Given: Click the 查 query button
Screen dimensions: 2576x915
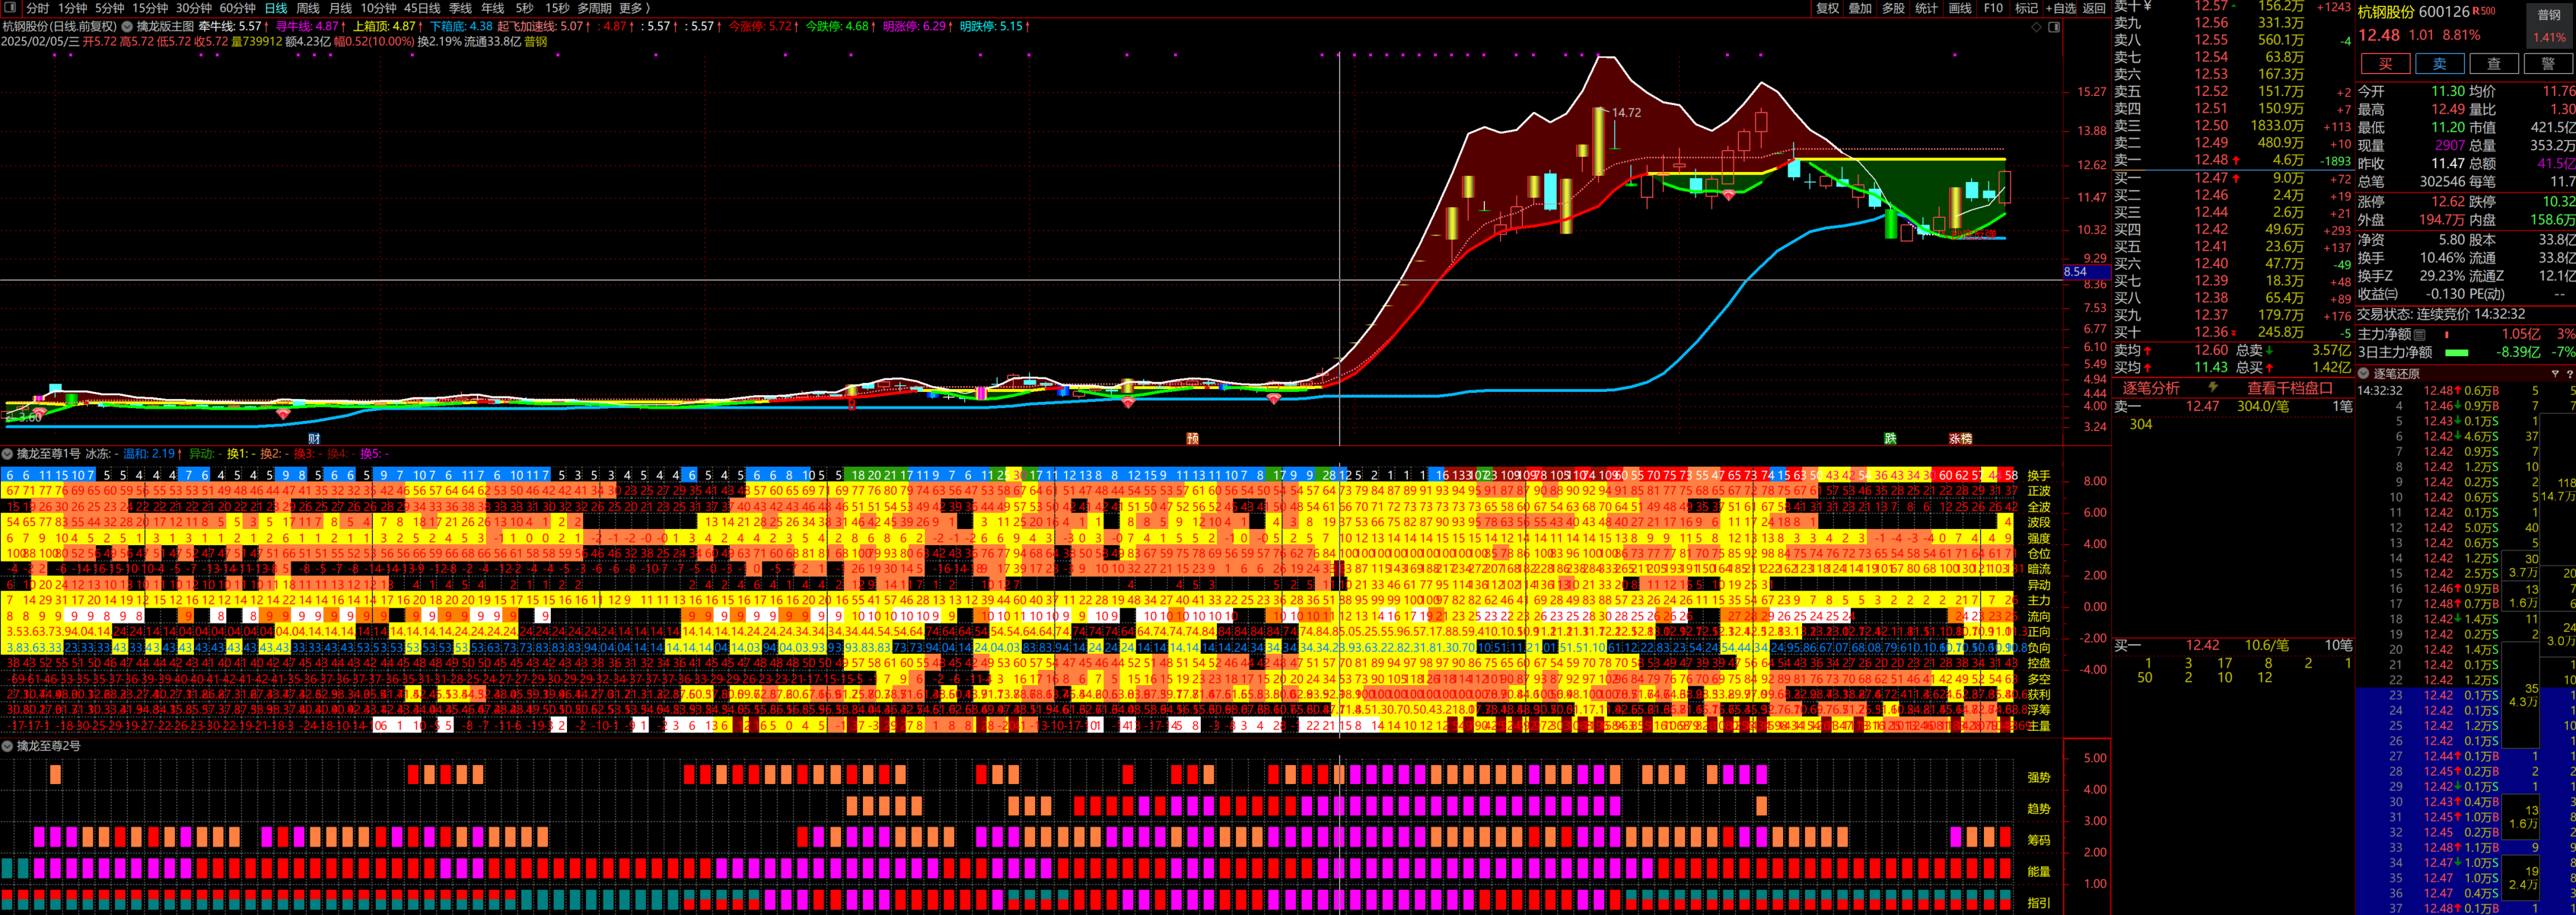Looking at the screenshot, I should pyautogui.click(x=2494, y=64).
